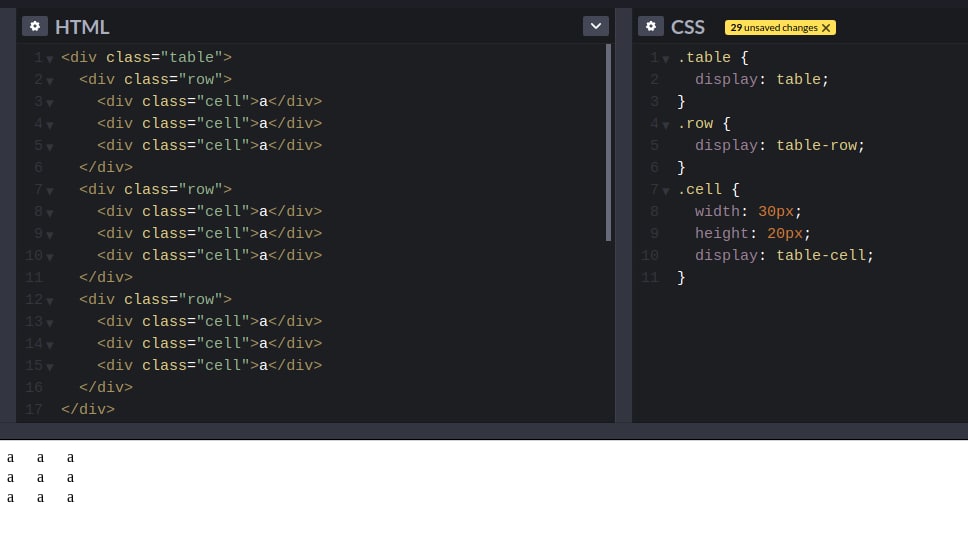Screen dimensions: 968x545
Task: Open the HTML editor settings gear
Action: pos(35,26)
